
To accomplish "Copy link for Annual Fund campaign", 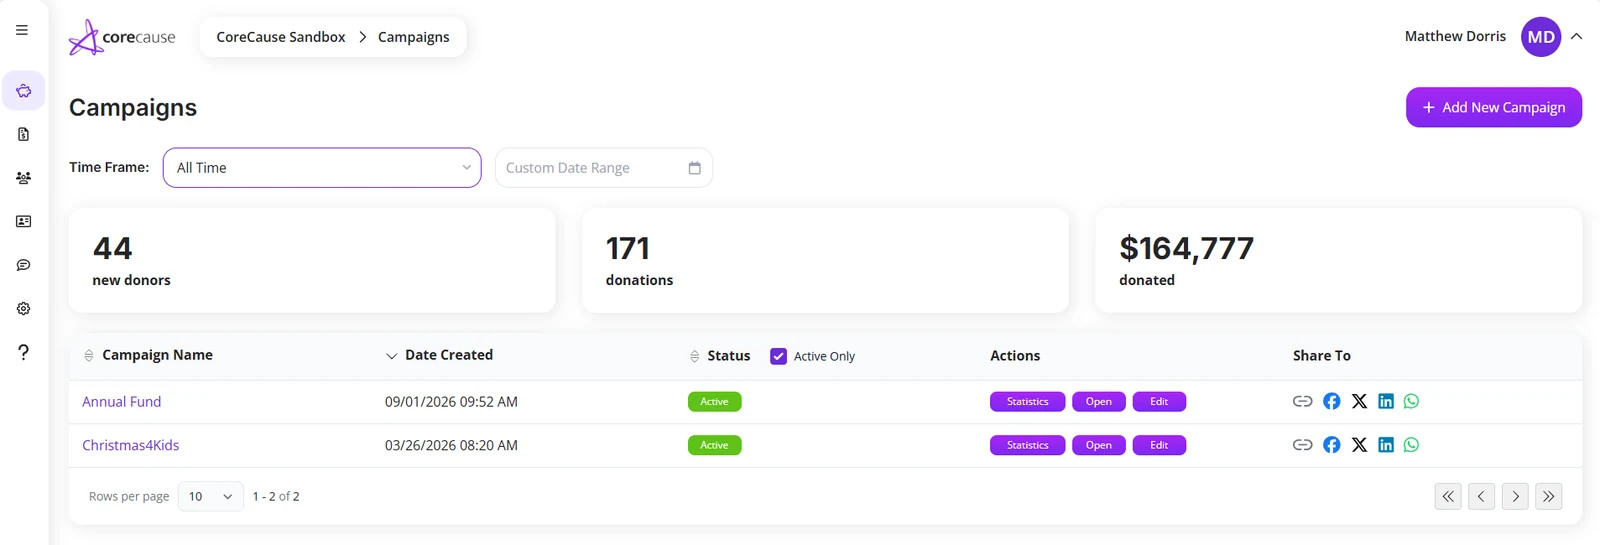I will (x=1302, y=401).
